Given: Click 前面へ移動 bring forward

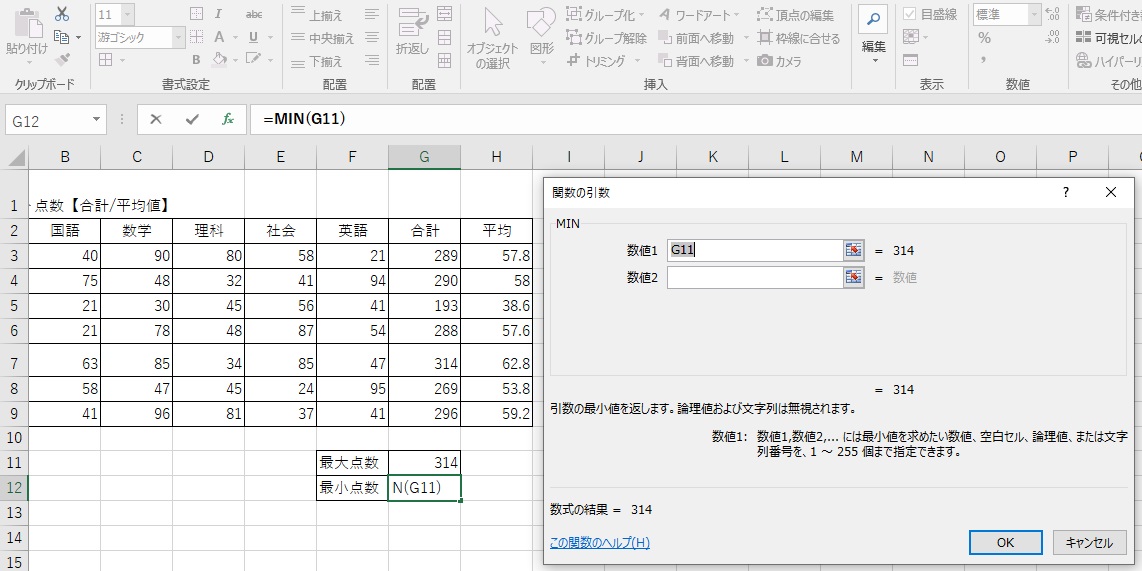Looking at the screenshot, I should tap(696, 38).
